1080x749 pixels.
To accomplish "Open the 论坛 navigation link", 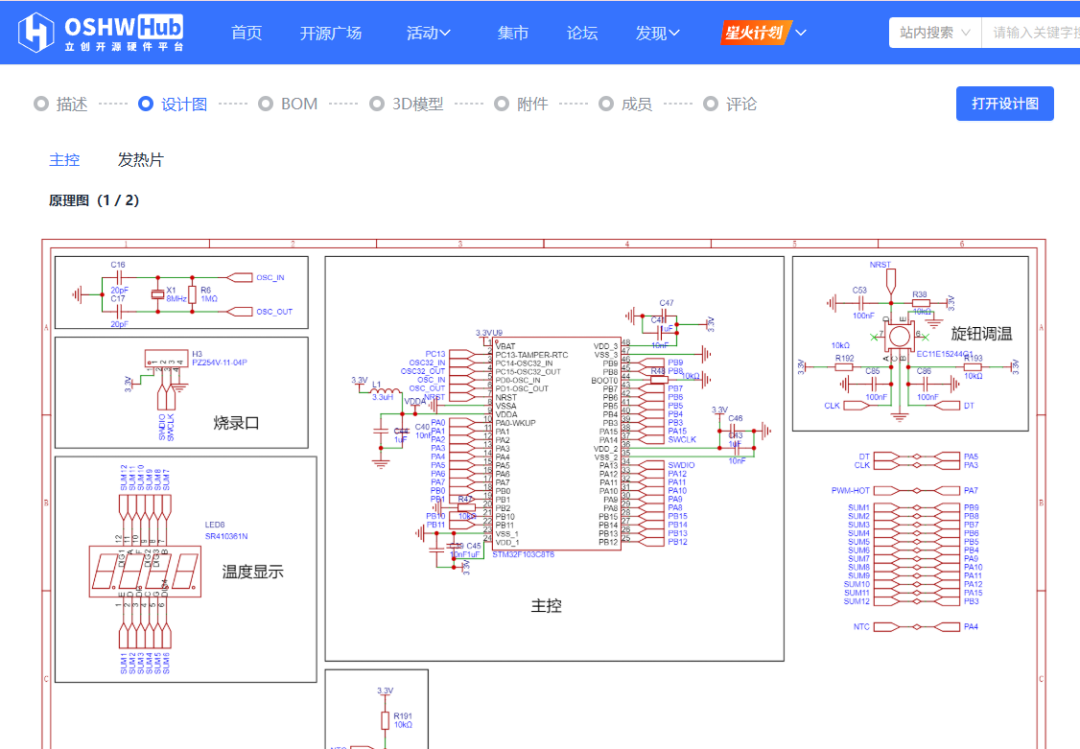I will (x=582, y=32).
